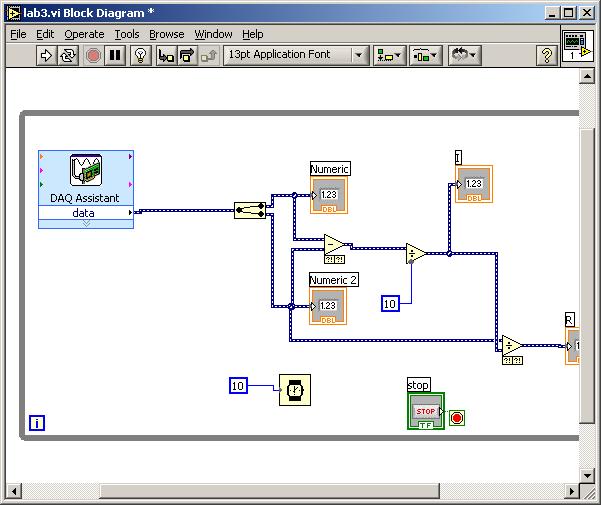Expand the DAQ Assistant bottom chevron

click(86, 224)
